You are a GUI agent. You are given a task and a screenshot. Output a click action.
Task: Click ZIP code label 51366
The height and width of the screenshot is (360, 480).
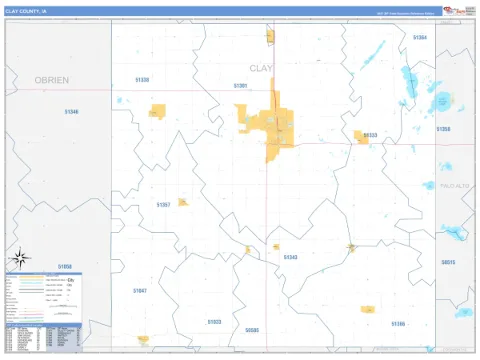(x=398, y=324)
